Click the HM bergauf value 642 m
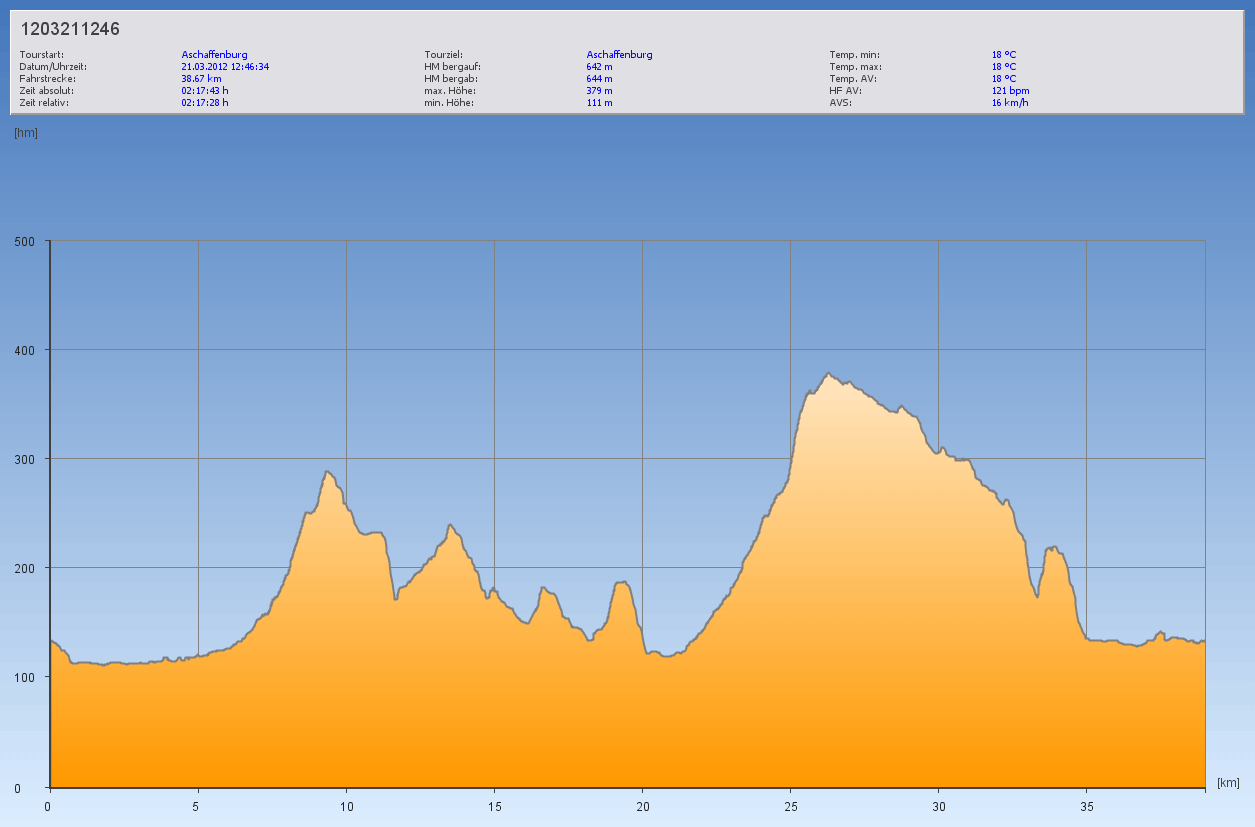The image size is (1255, 827). coord(599,66)
